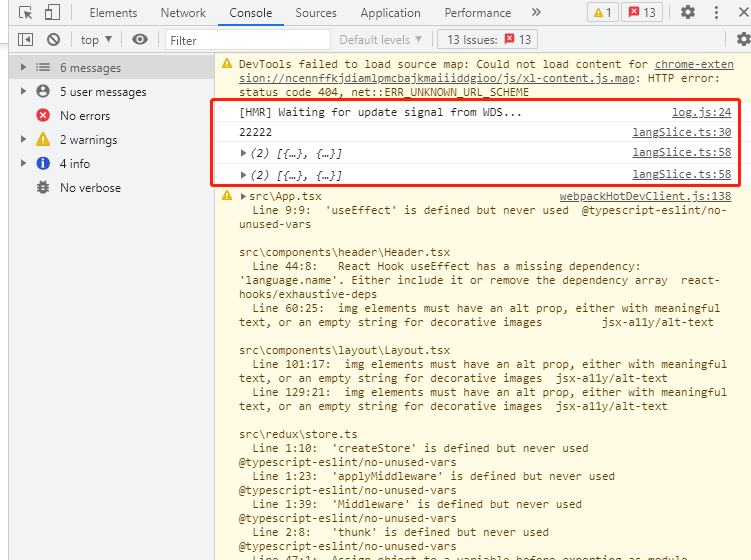Toggle the console sidebar panel icon
This screenshot has width=751, height=560.
click(x=25, y=39)
